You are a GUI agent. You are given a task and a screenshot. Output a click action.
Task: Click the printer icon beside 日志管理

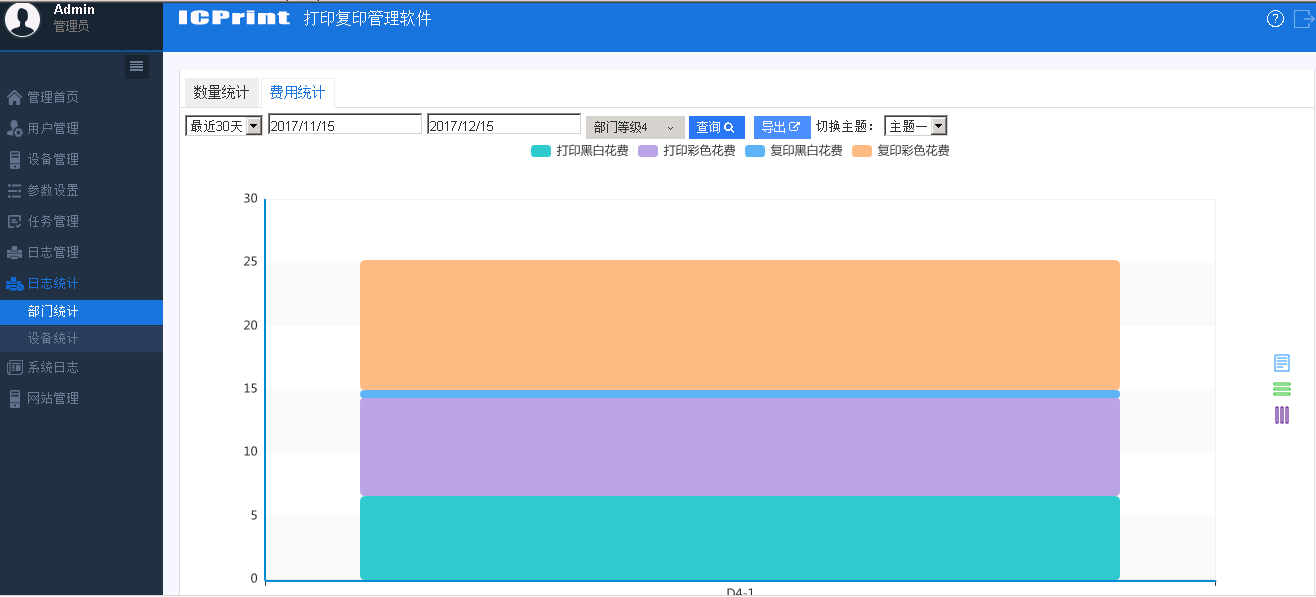click(x=14, y=252)
